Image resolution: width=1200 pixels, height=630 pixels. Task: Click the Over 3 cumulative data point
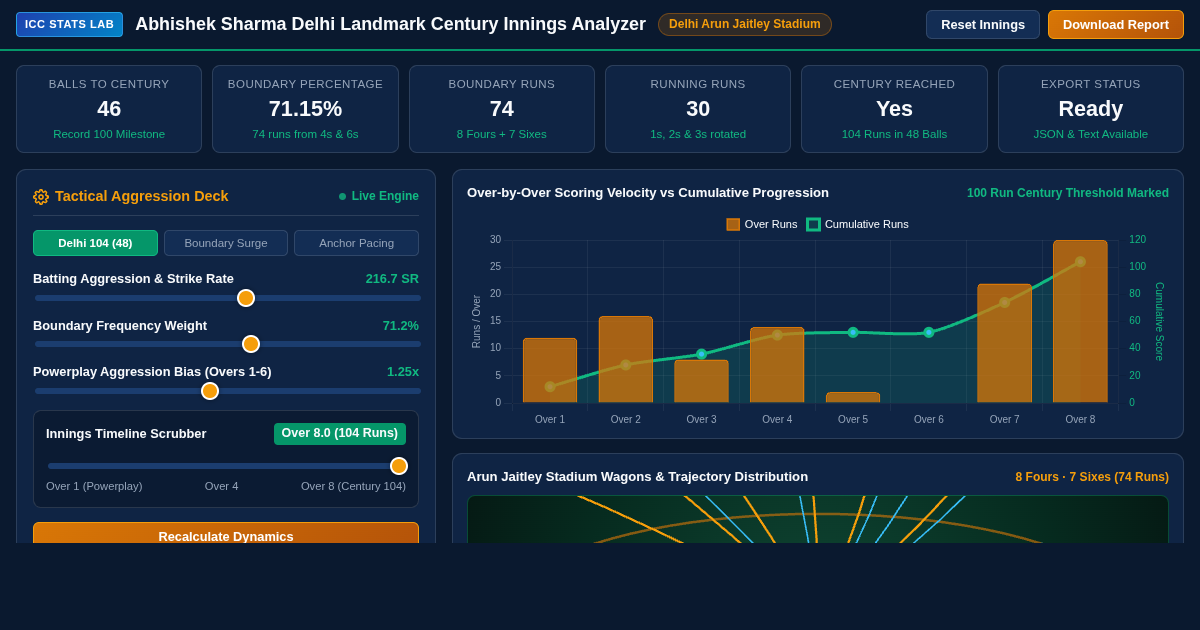click(x=701, y=354)
